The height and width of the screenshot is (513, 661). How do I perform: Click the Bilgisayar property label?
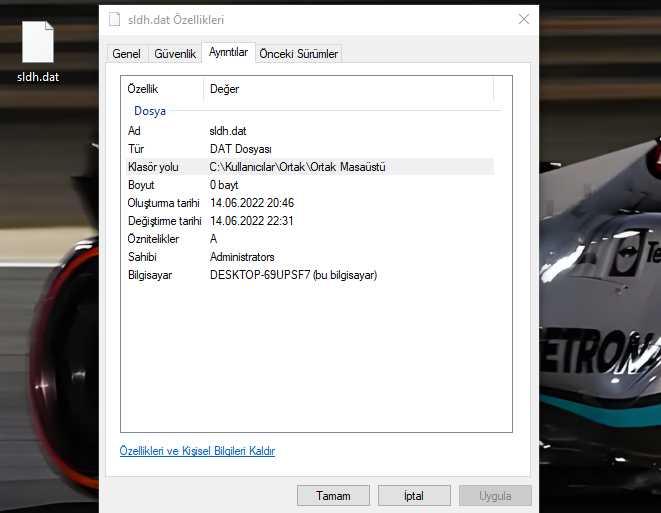[150, 275]
